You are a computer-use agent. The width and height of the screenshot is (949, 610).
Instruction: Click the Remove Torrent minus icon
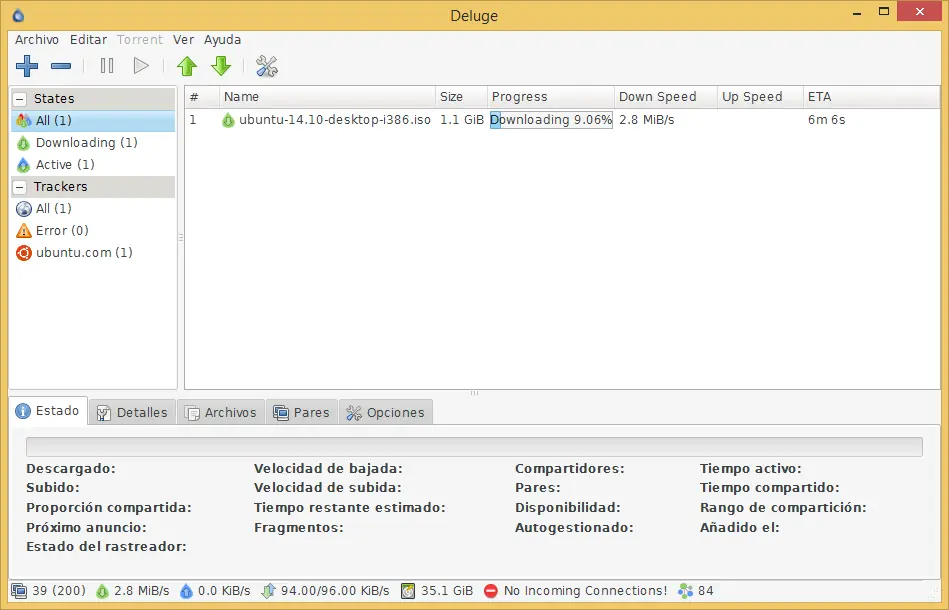pyautogui.click(x=61, y=65)
